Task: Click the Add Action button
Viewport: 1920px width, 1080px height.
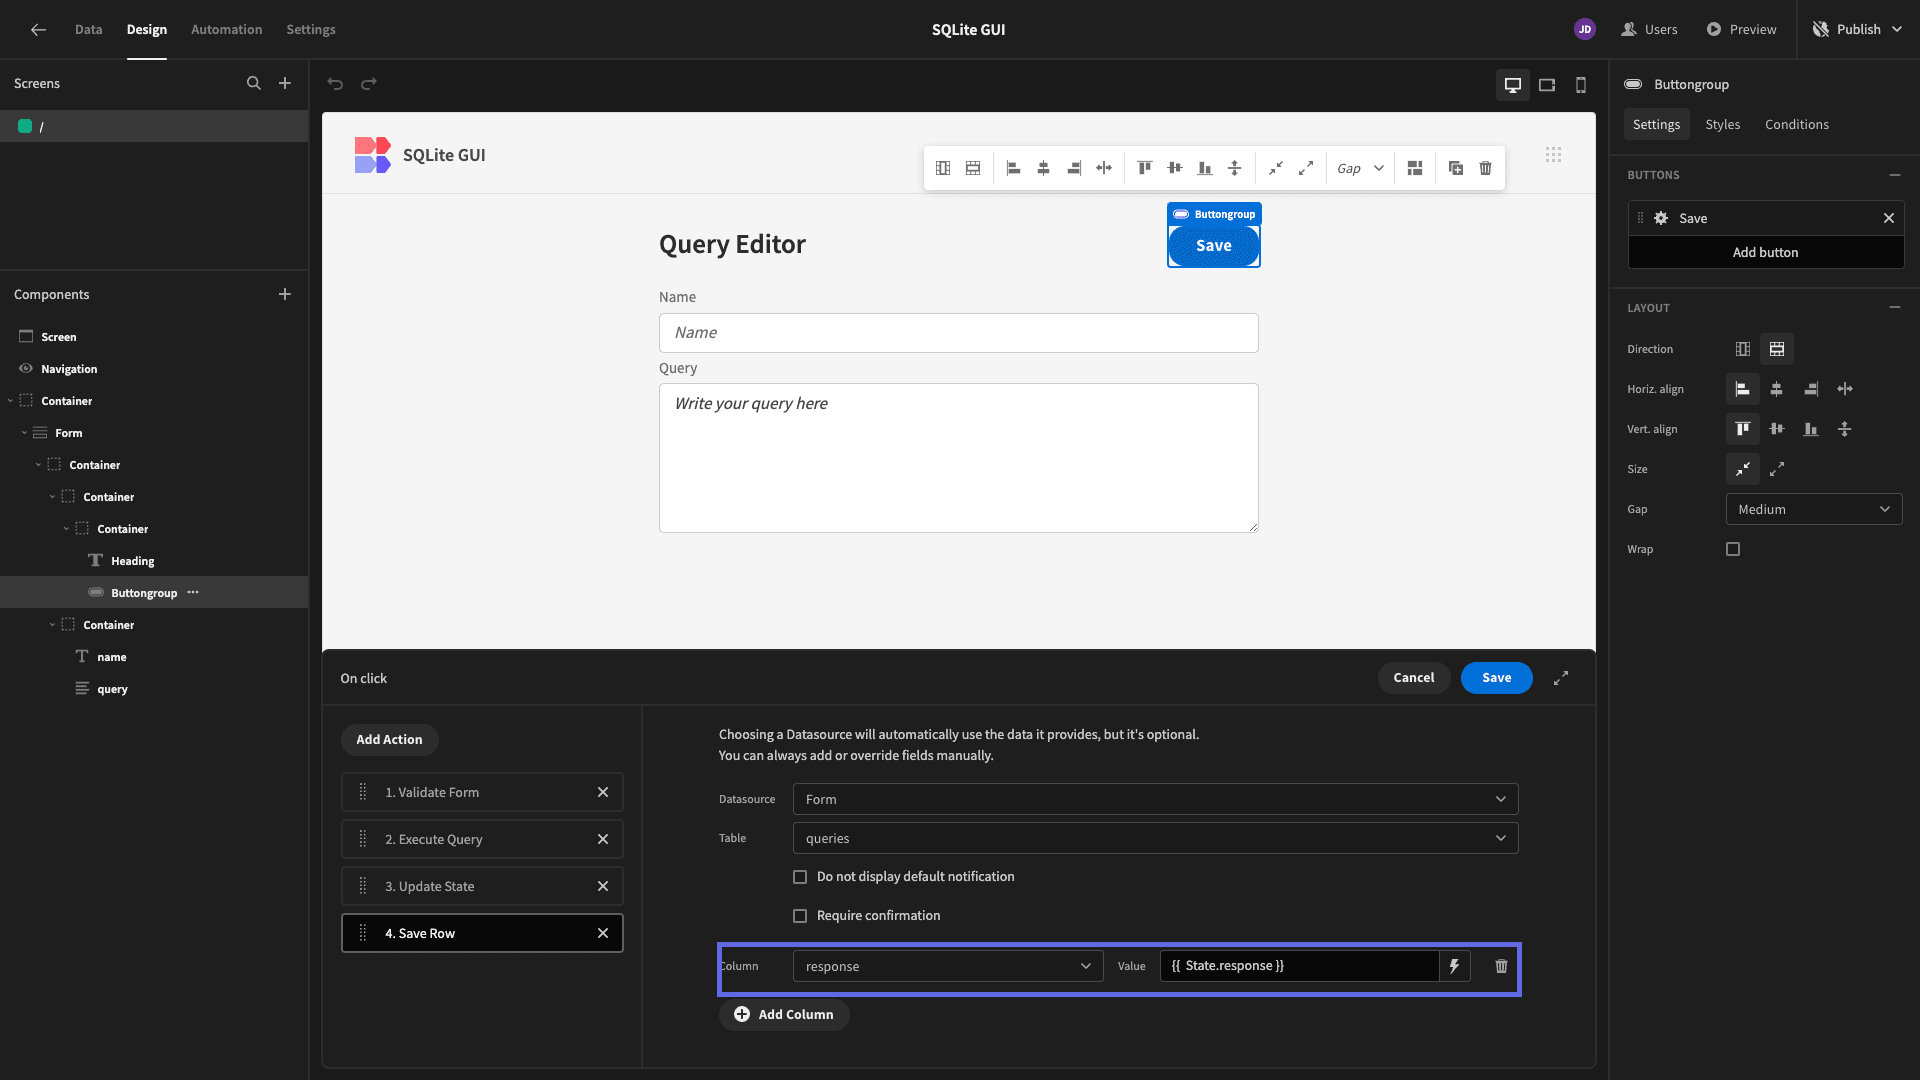Action: (390, 740)
